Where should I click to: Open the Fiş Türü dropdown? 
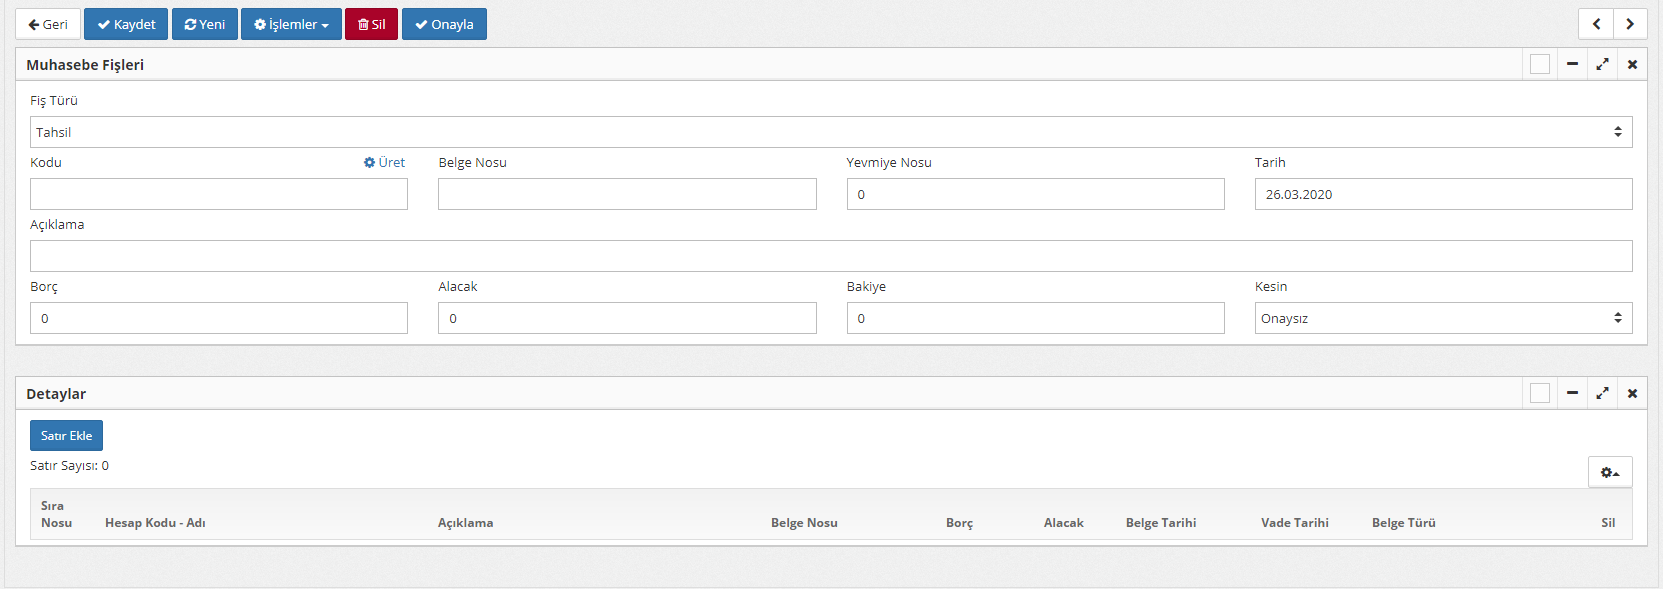point(830,132)
